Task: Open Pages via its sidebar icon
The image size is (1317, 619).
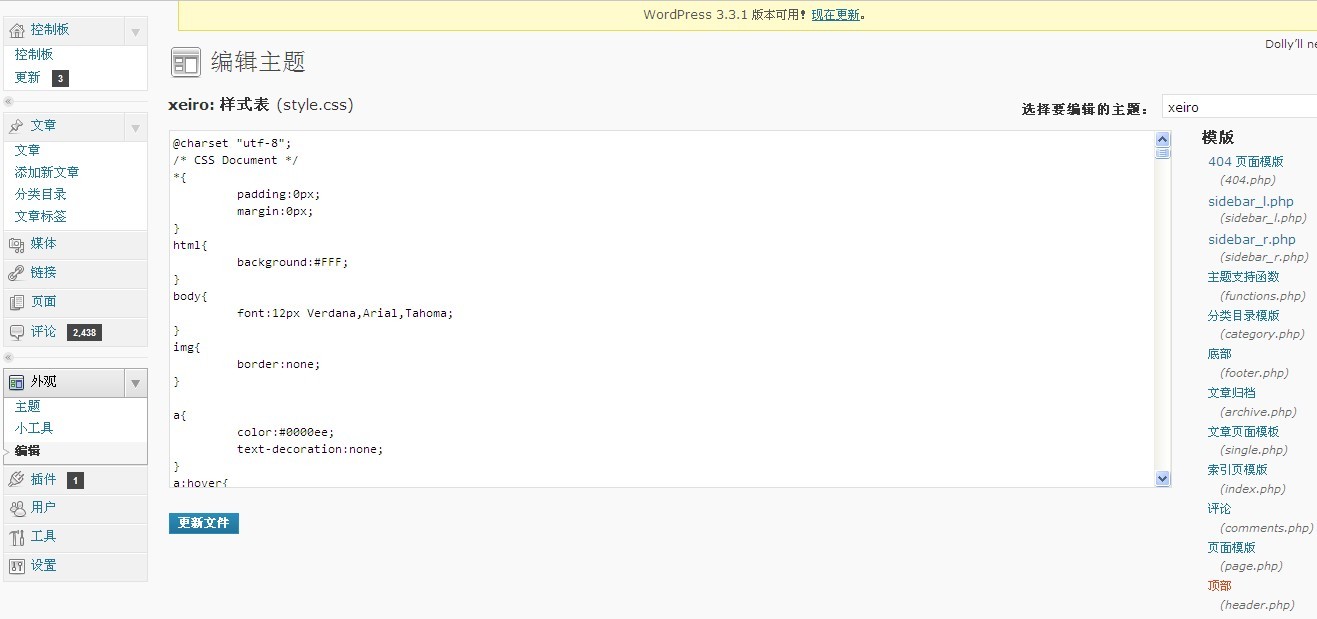Action: (x=16, y=302)
